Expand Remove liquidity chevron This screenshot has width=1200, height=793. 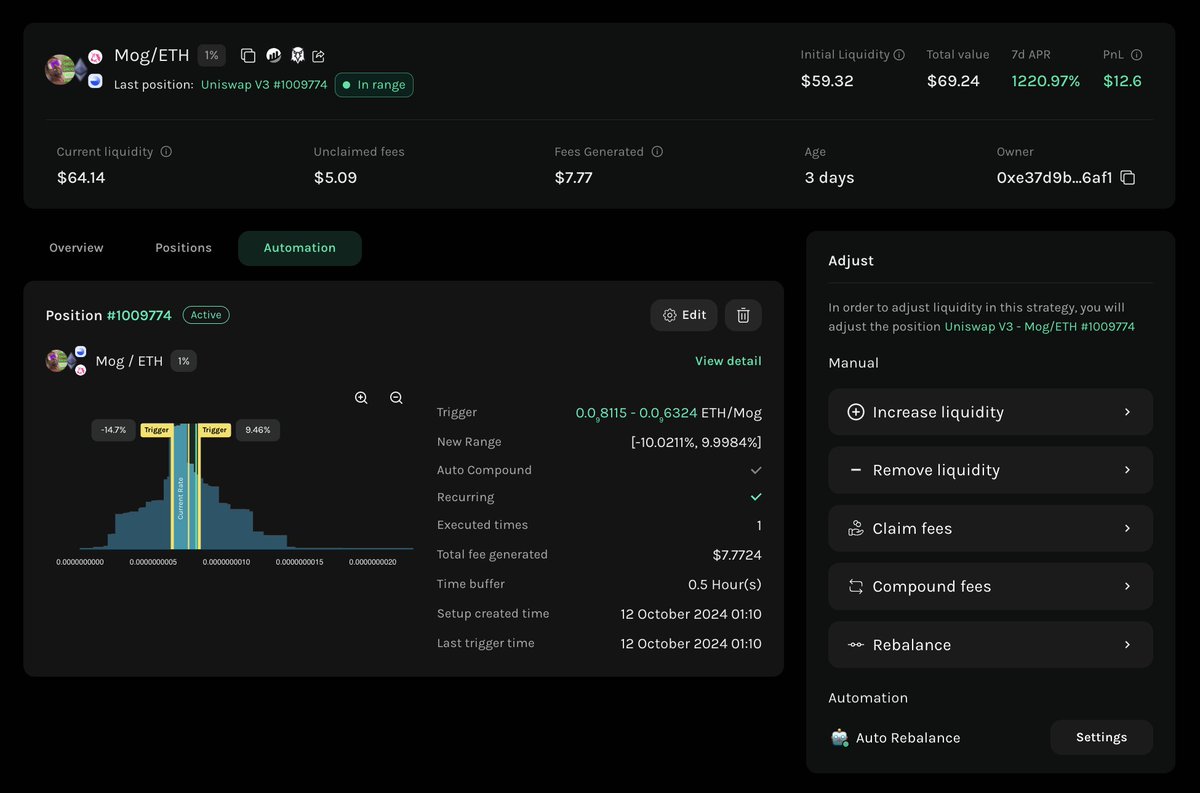pyautogui.click(x=1127, y=470)
